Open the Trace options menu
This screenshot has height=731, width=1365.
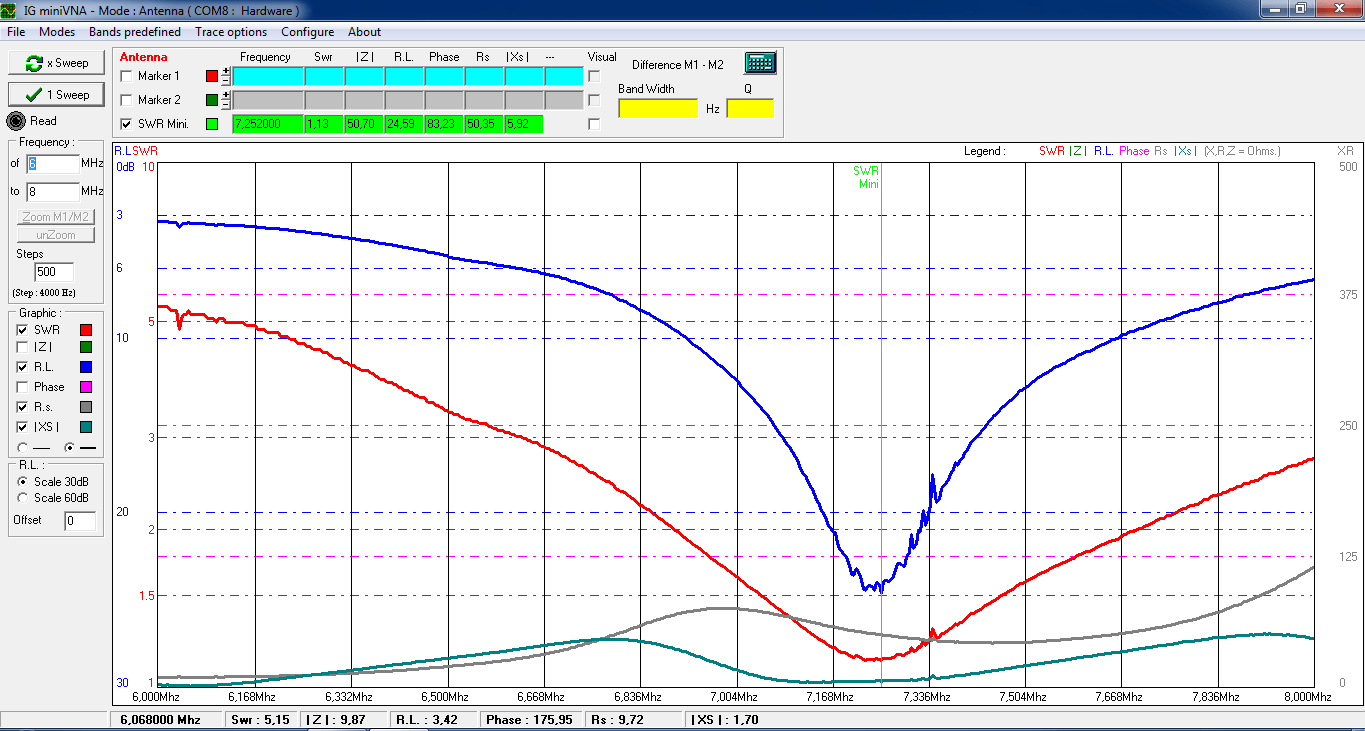click(x=231, y=32)
